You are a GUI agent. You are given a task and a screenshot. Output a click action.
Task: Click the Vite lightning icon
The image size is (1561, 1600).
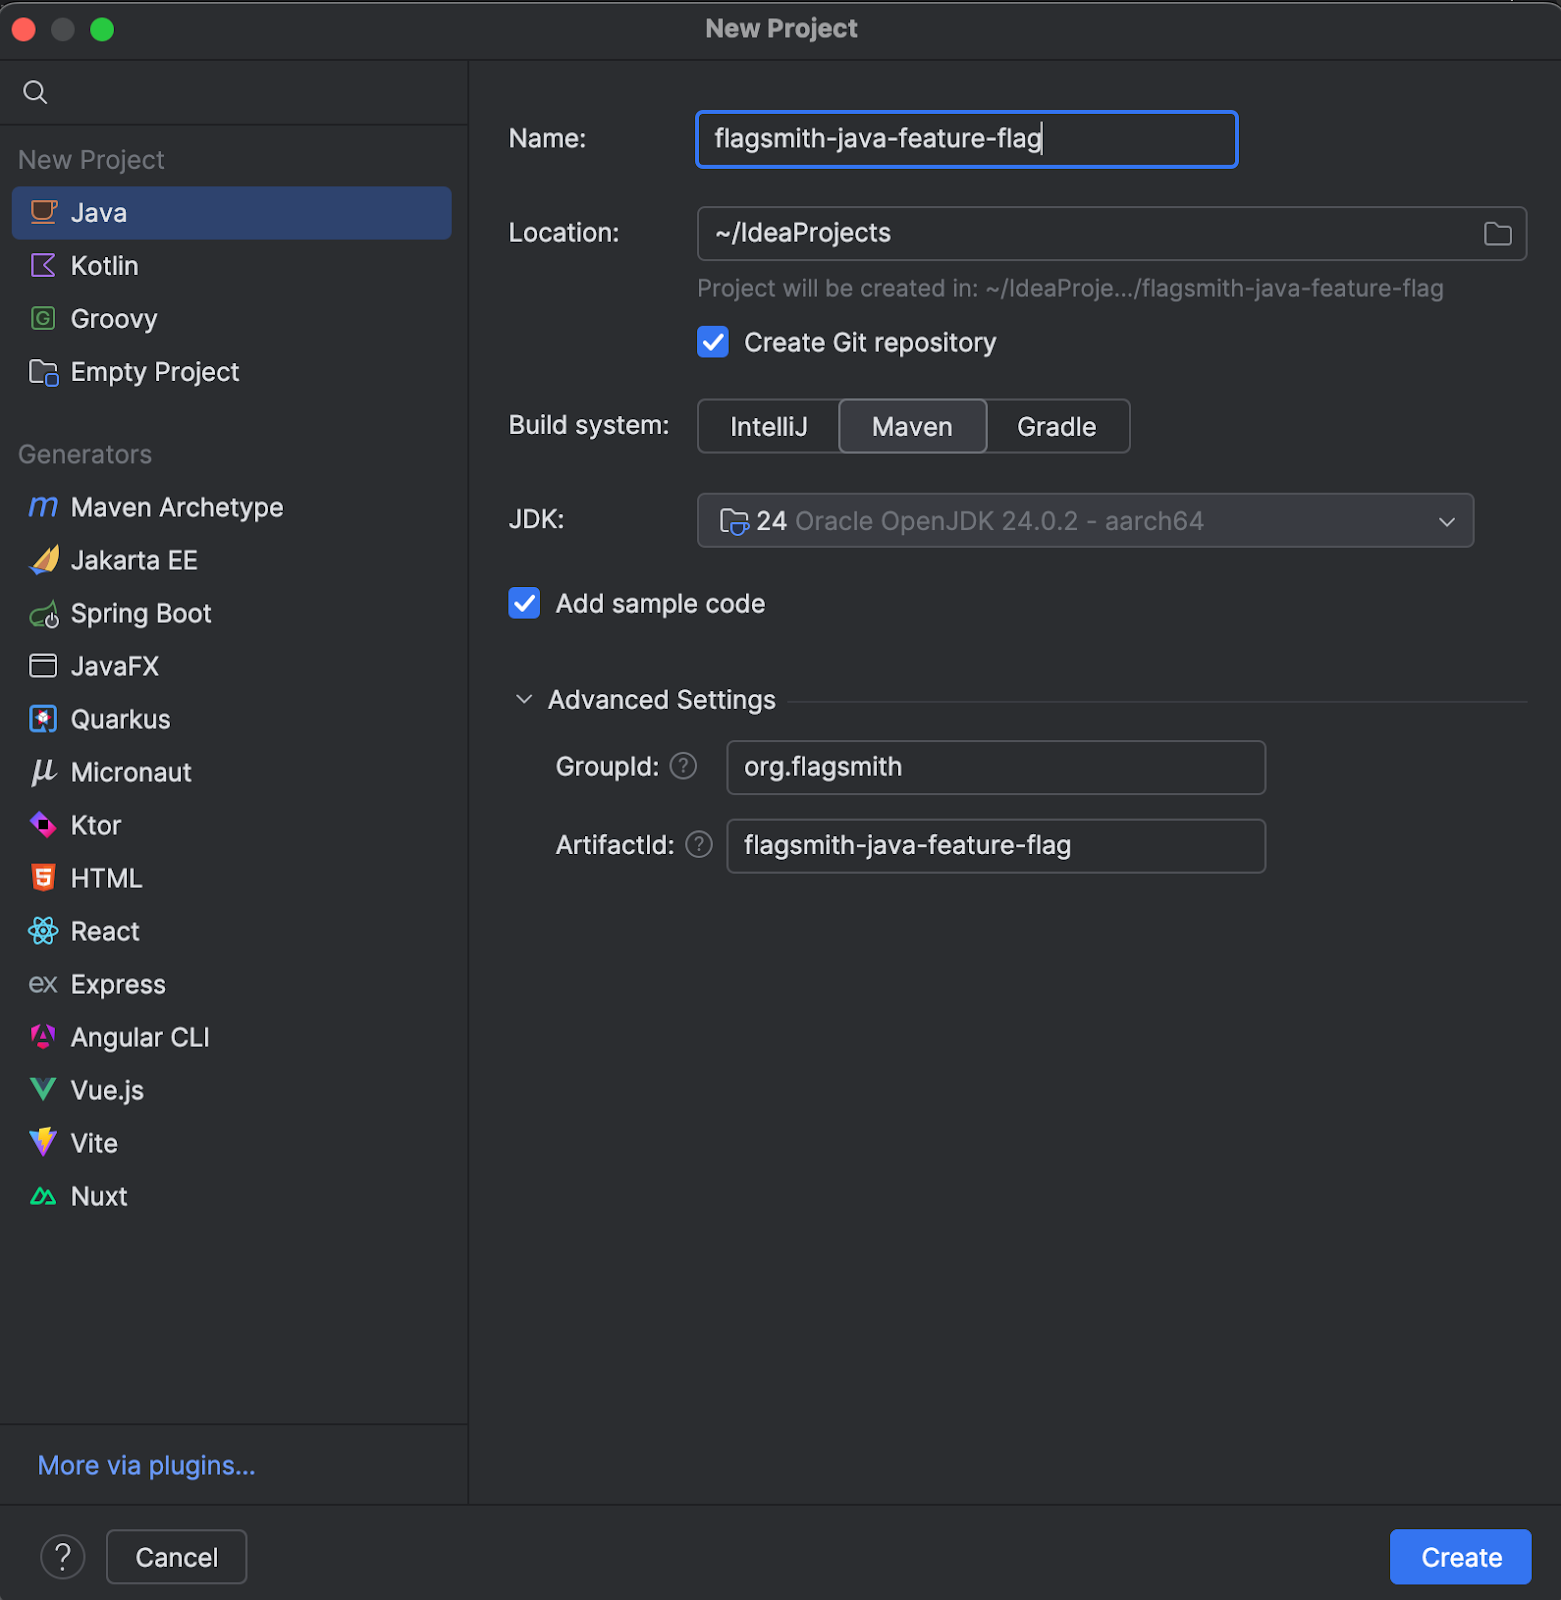(43, 1143)
